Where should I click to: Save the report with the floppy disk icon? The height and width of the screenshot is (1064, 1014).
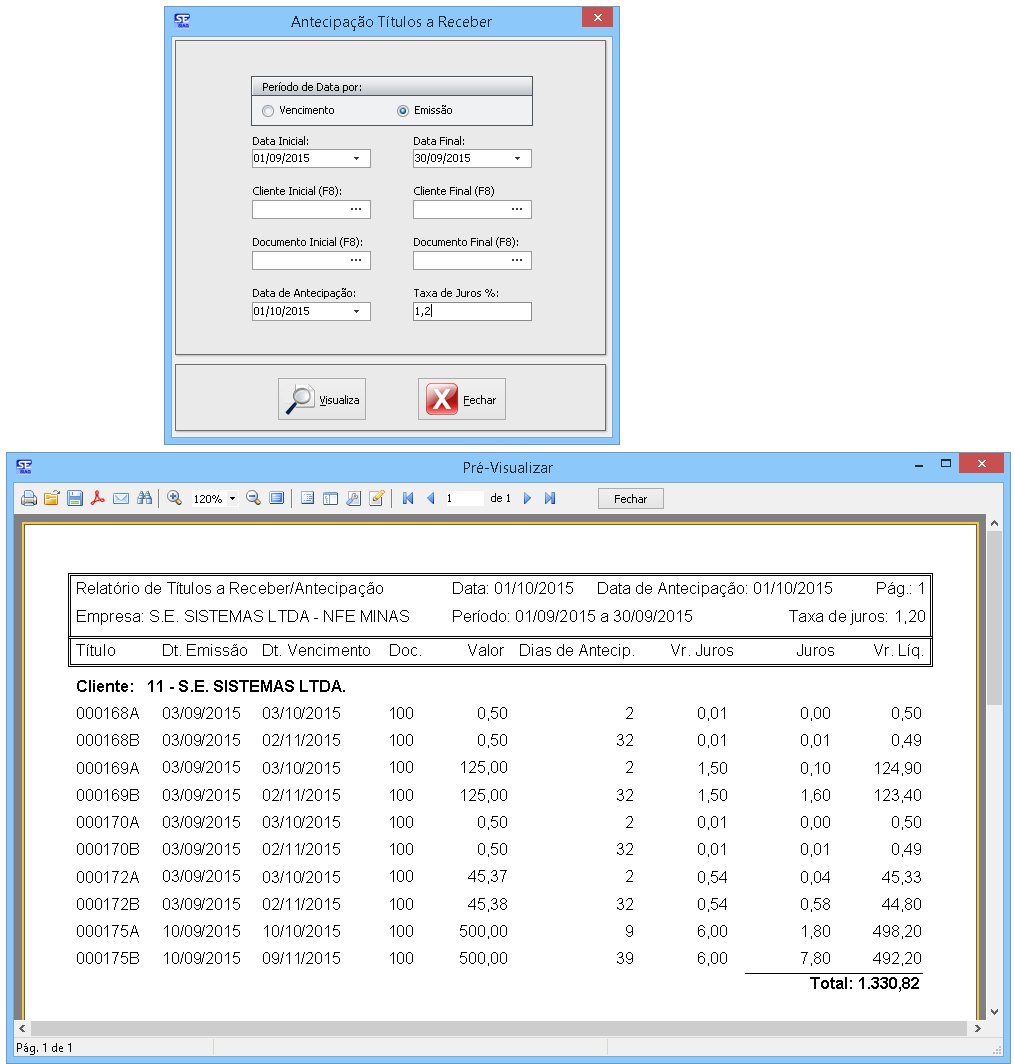click(x=75, y=498)
